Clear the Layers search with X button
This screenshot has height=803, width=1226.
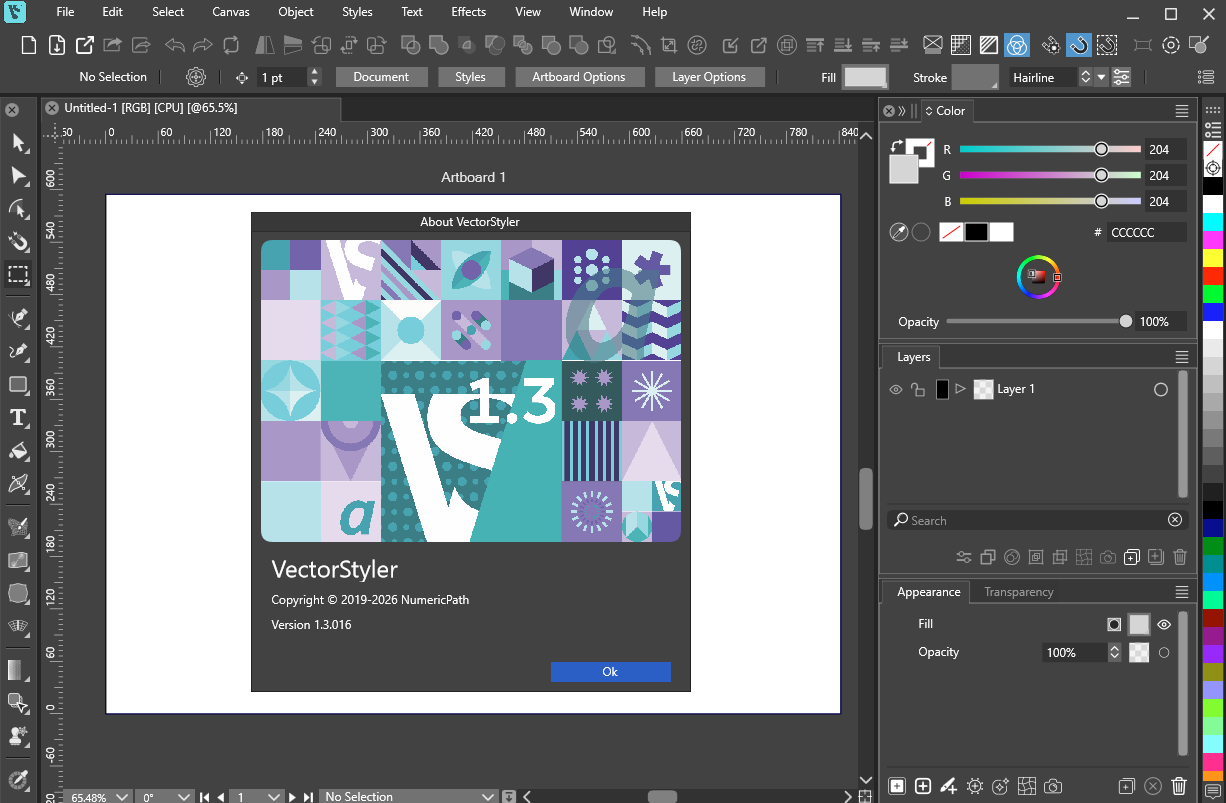1175,520
